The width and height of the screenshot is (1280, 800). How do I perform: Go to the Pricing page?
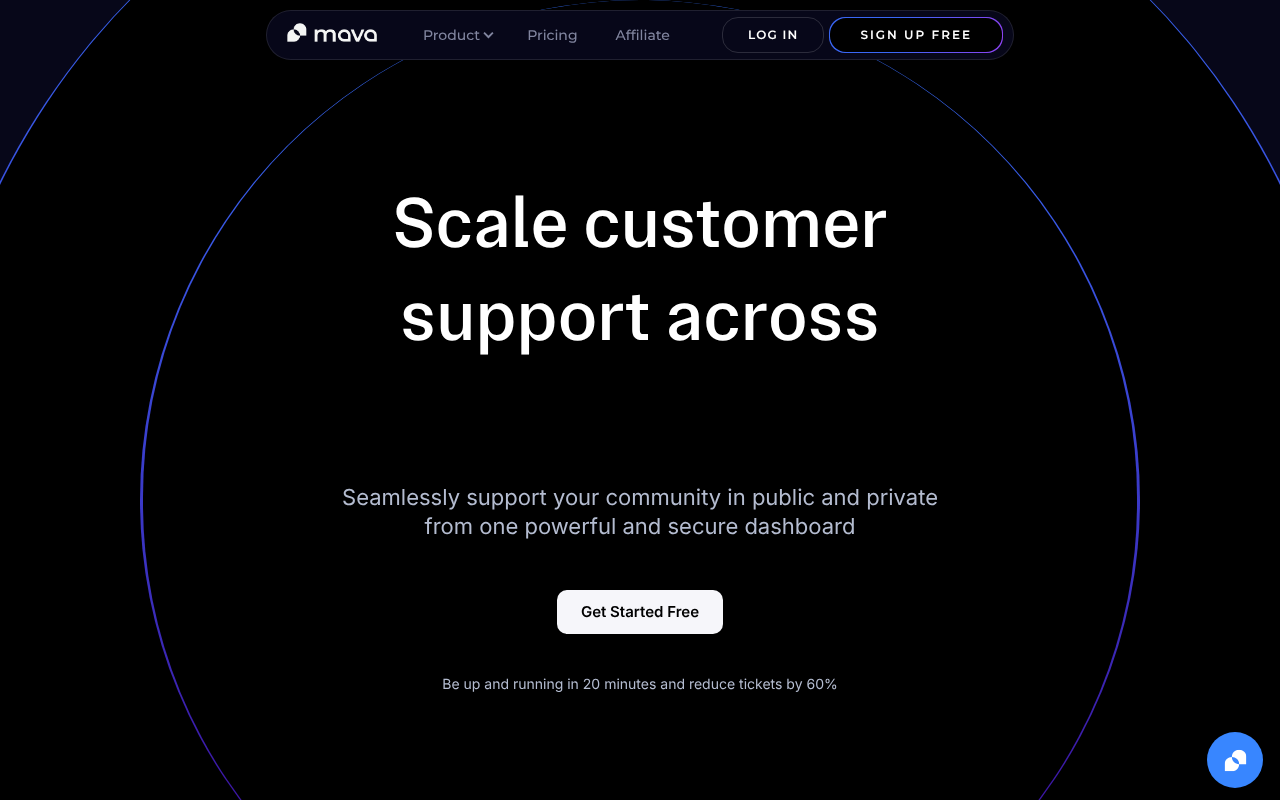pos(552,35)
